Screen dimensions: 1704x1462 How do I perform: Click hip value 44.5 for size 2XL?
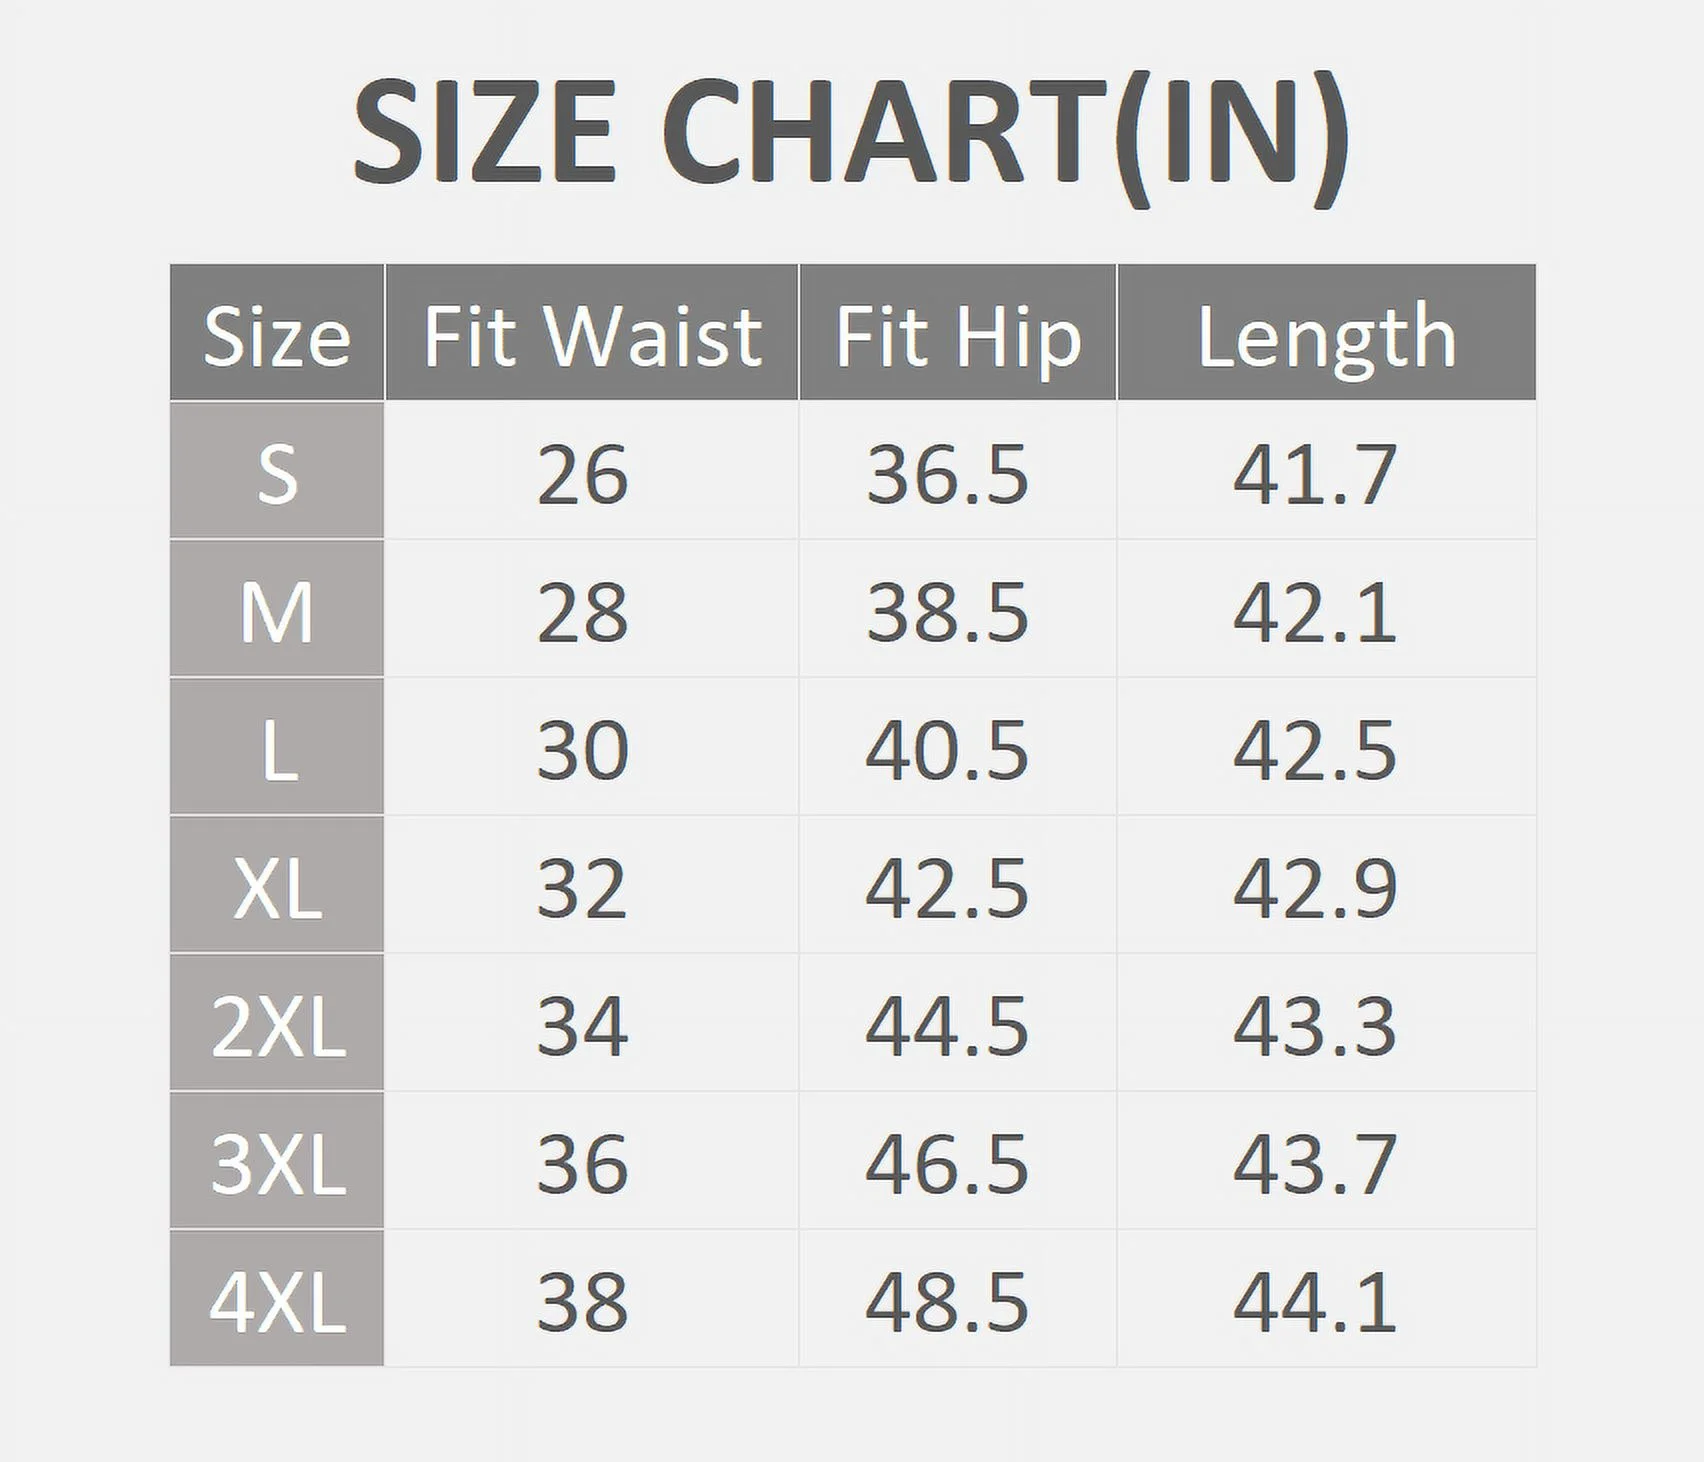point(946,1025)
